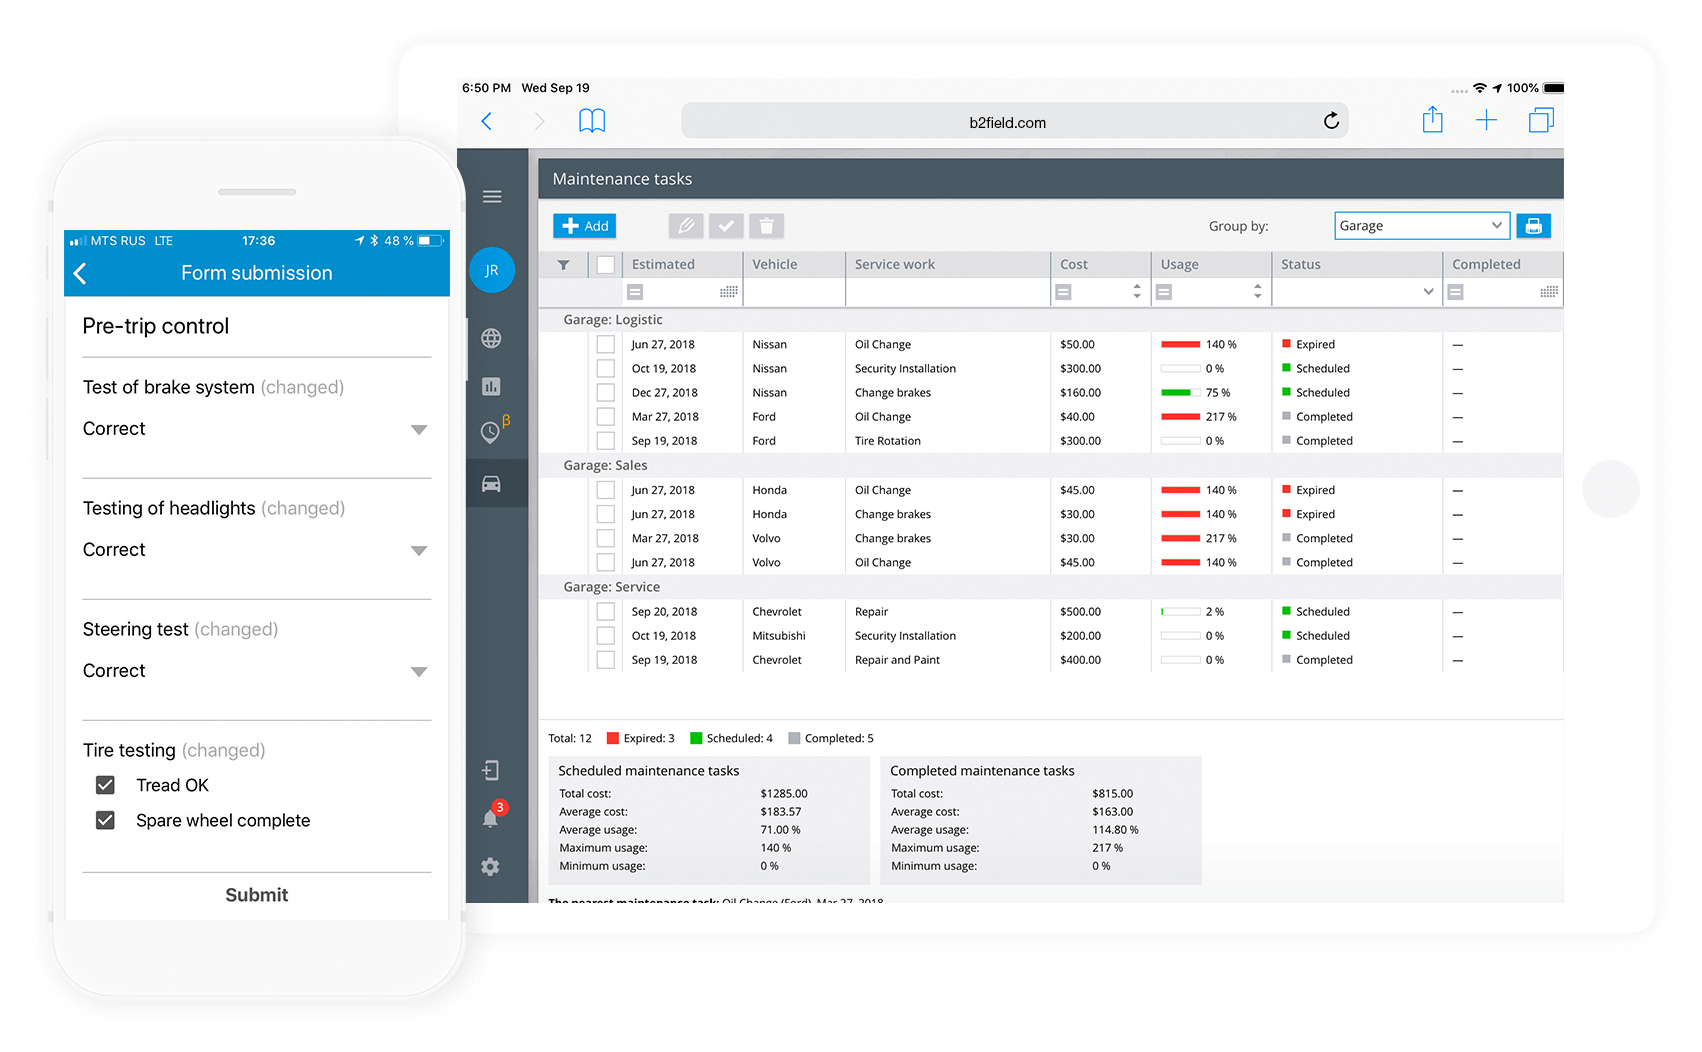Click the edit pencil icon in toolbar
The width and height of the screenshot is (1702, 1052).
click(686, 226)
